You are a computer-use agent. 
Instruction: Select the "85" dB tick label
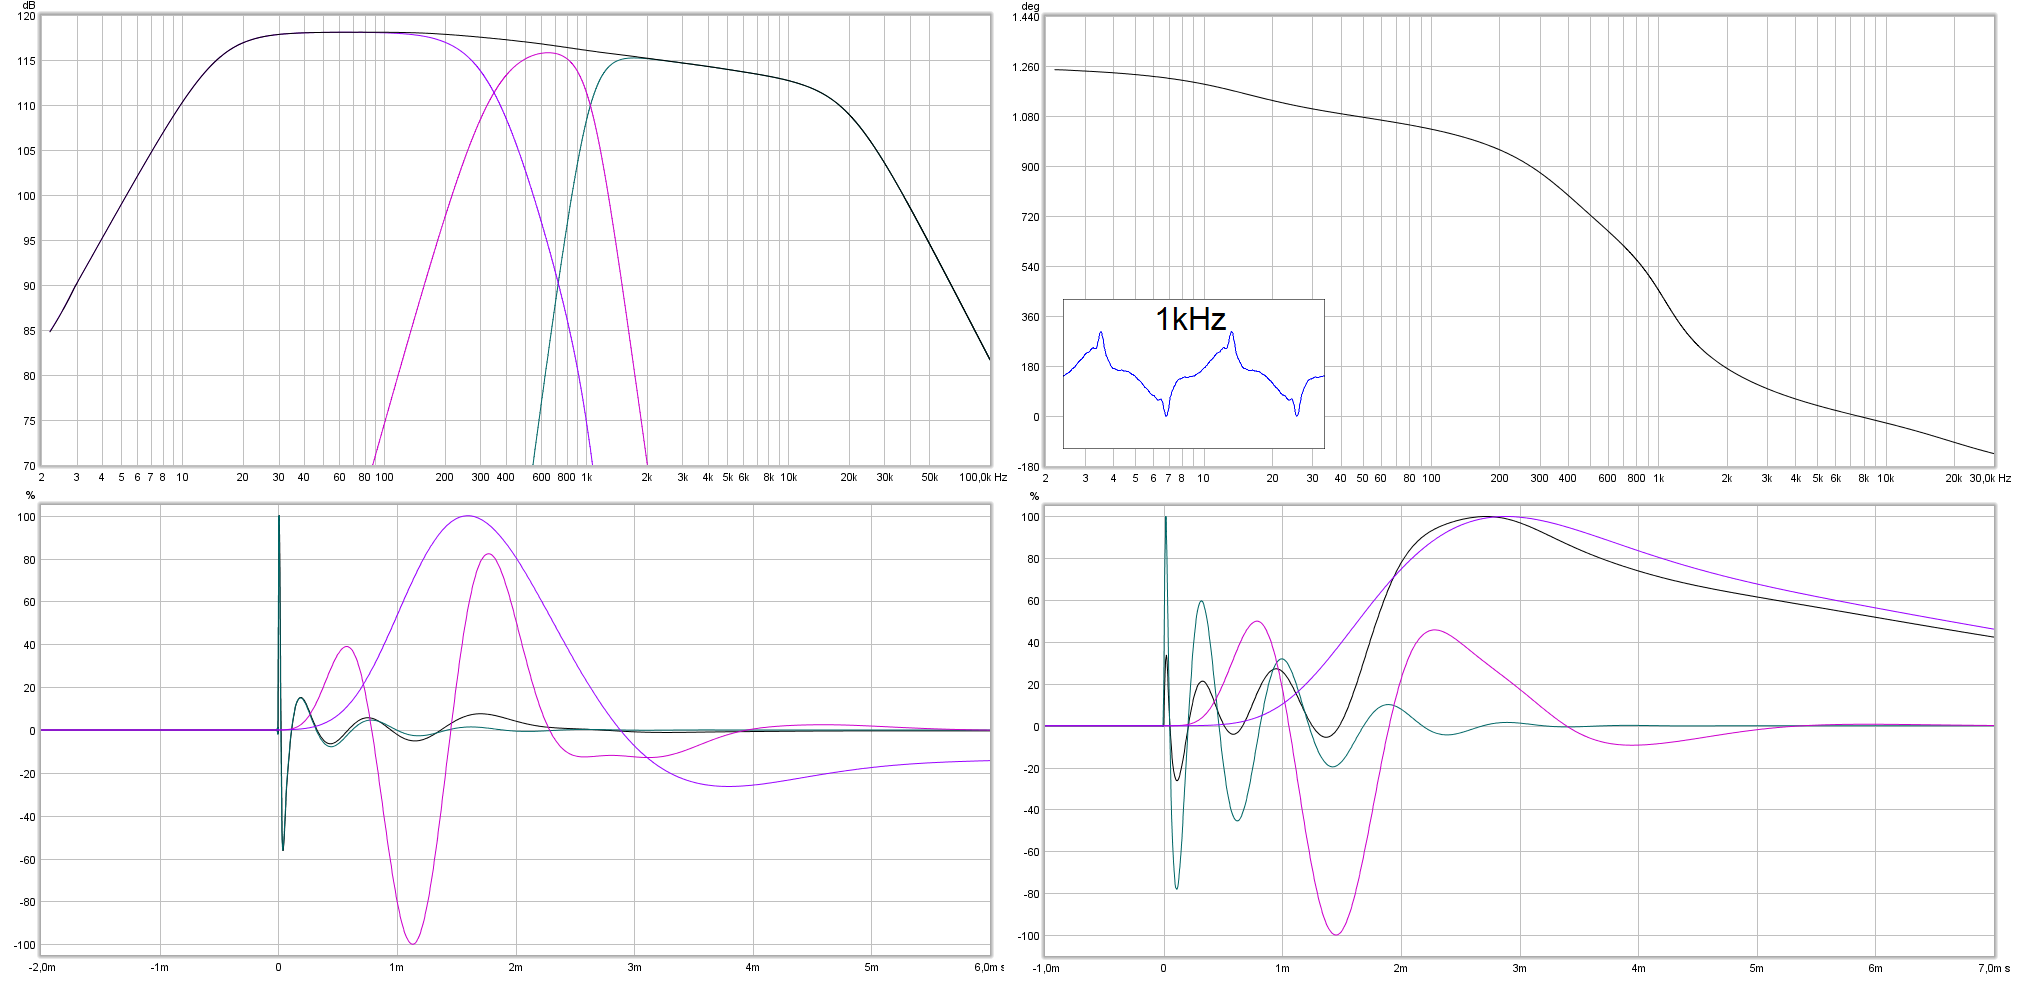point(29,331)
